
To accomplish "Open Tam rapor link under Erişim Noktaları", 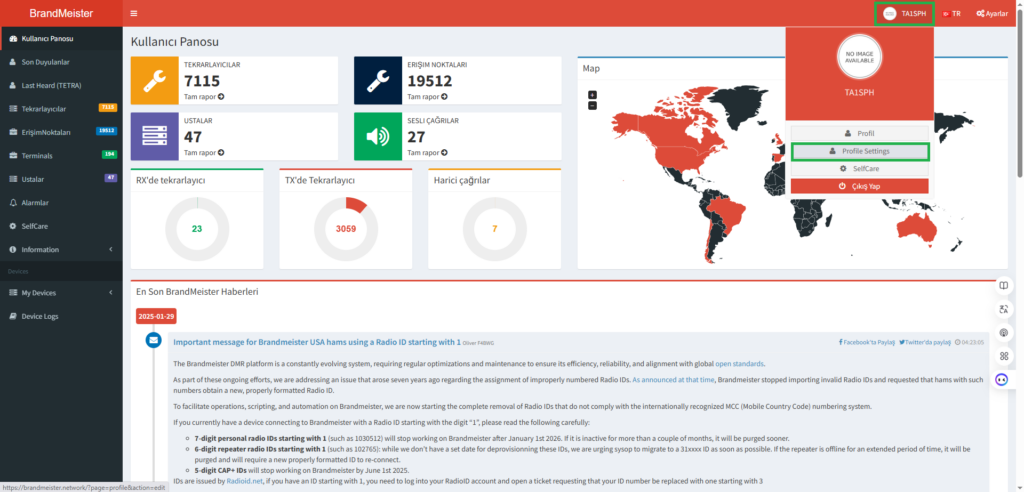I will (x=428, y=97).
